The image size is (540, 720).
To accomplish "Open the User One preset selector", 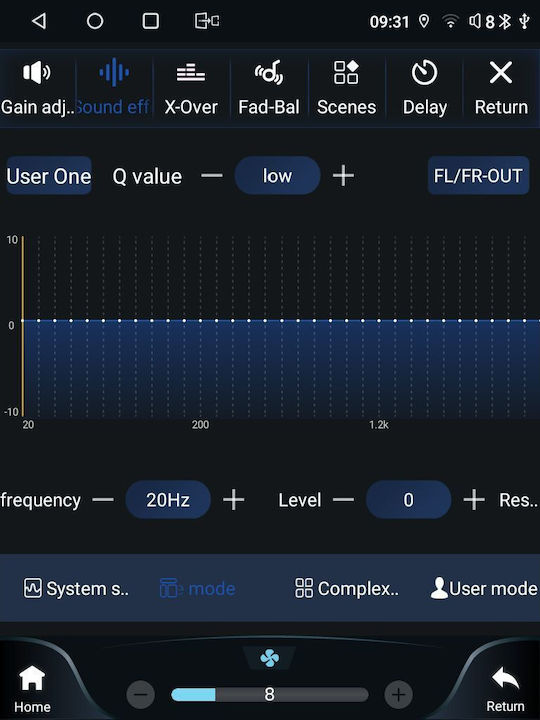I will click(49, 175).
